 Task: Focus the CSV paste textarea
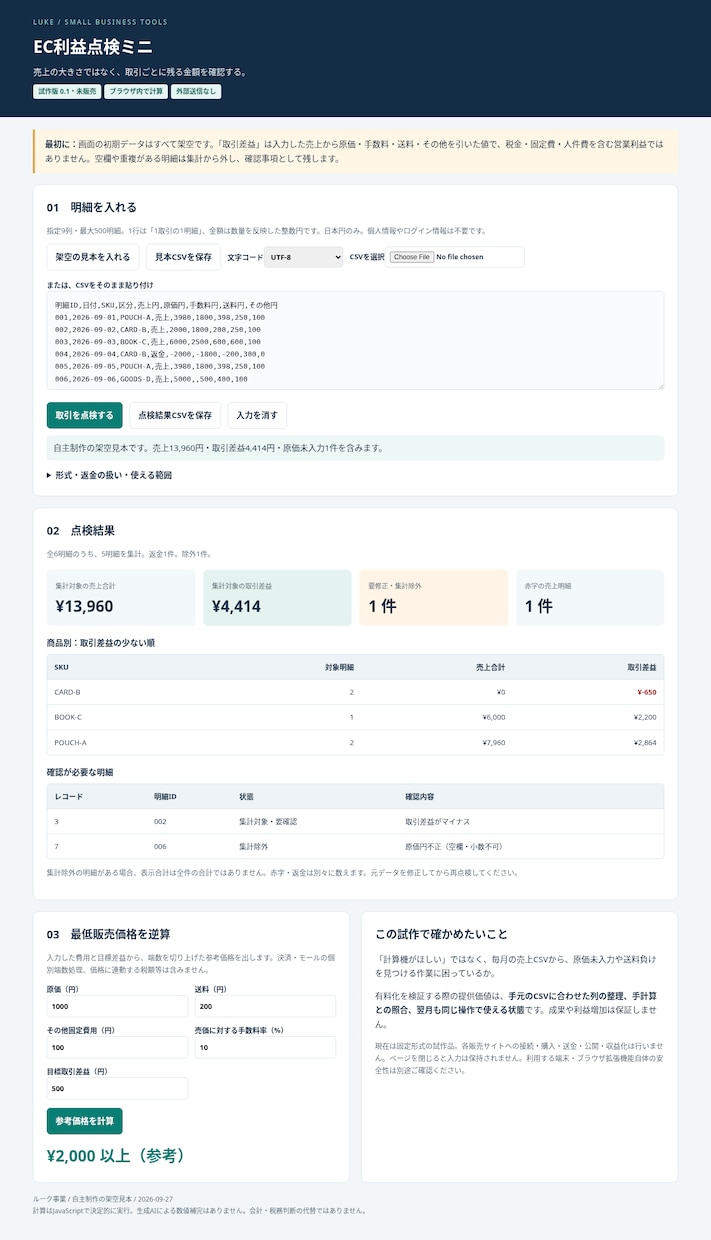[355, 340]
